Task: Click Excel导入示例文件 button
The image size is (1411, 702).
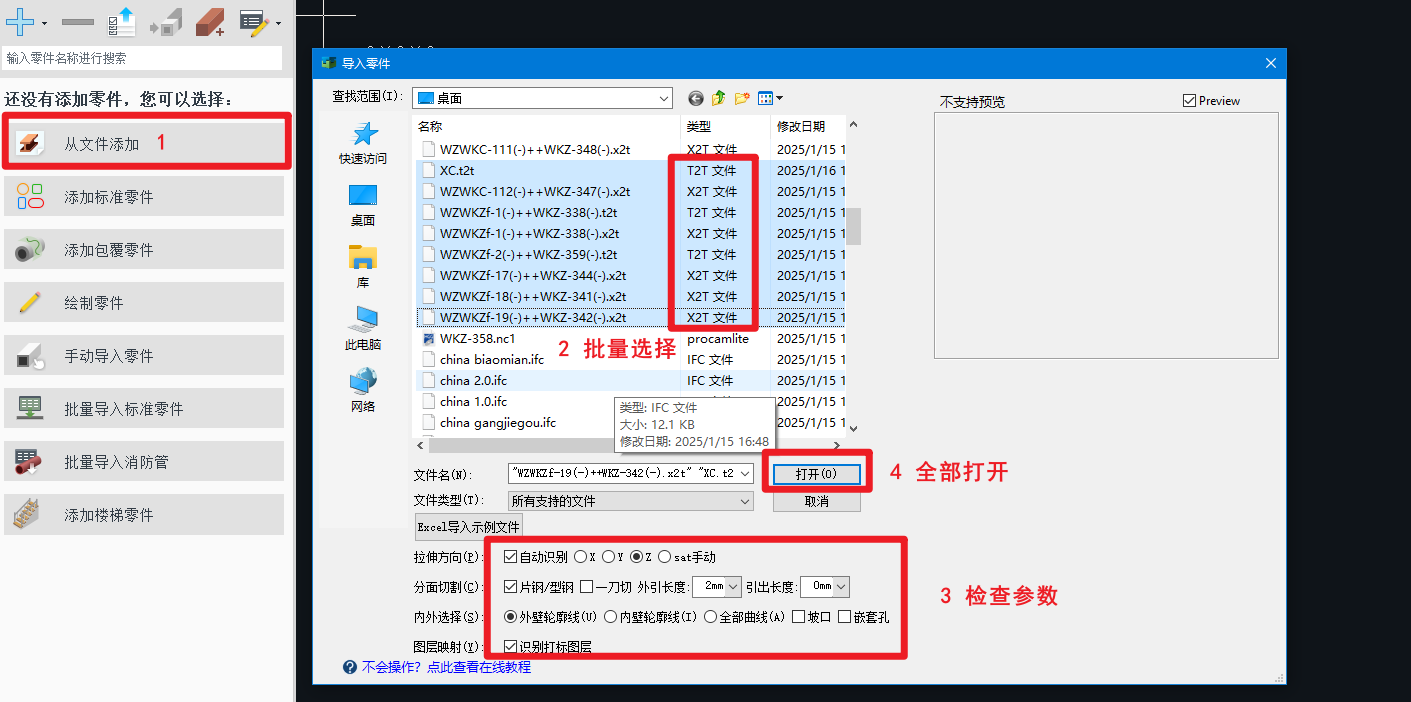Action: click(x=468, y=527)
